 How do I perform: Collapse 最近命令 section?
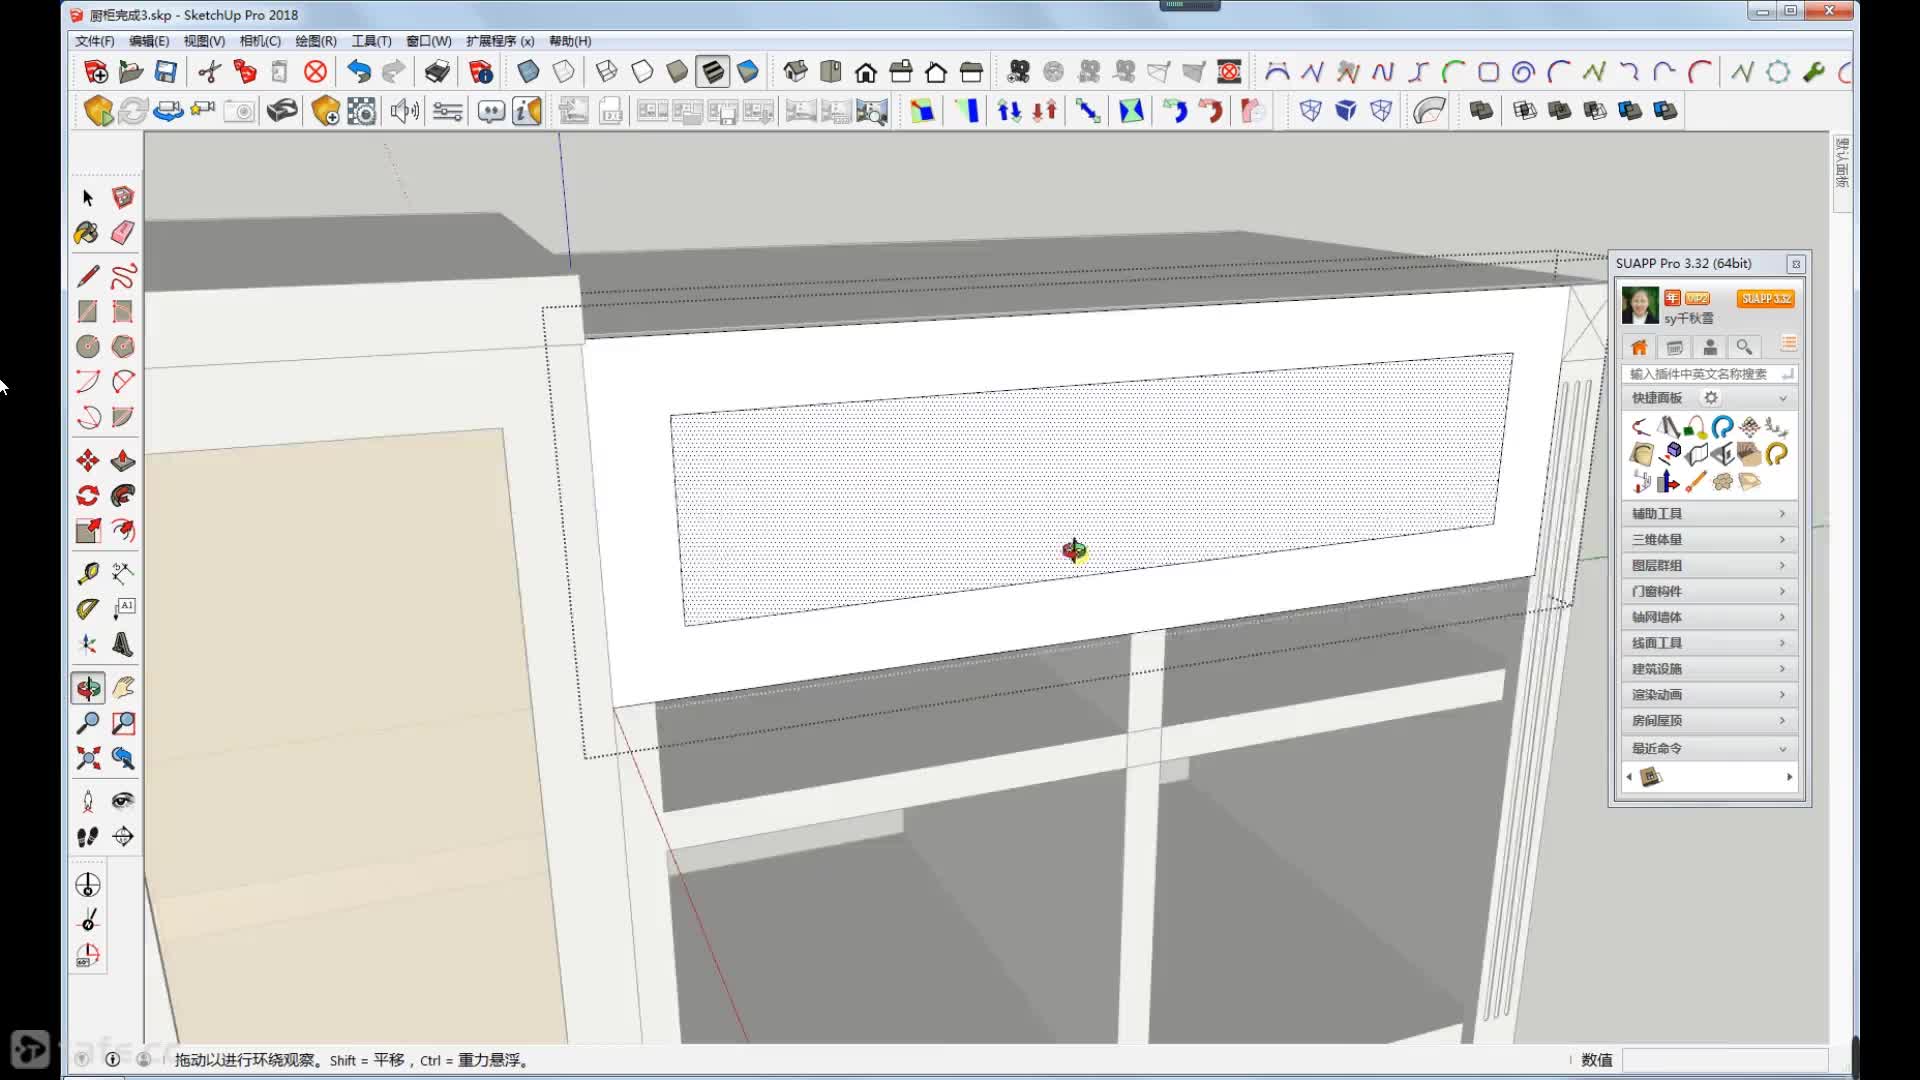point(1709,748)
